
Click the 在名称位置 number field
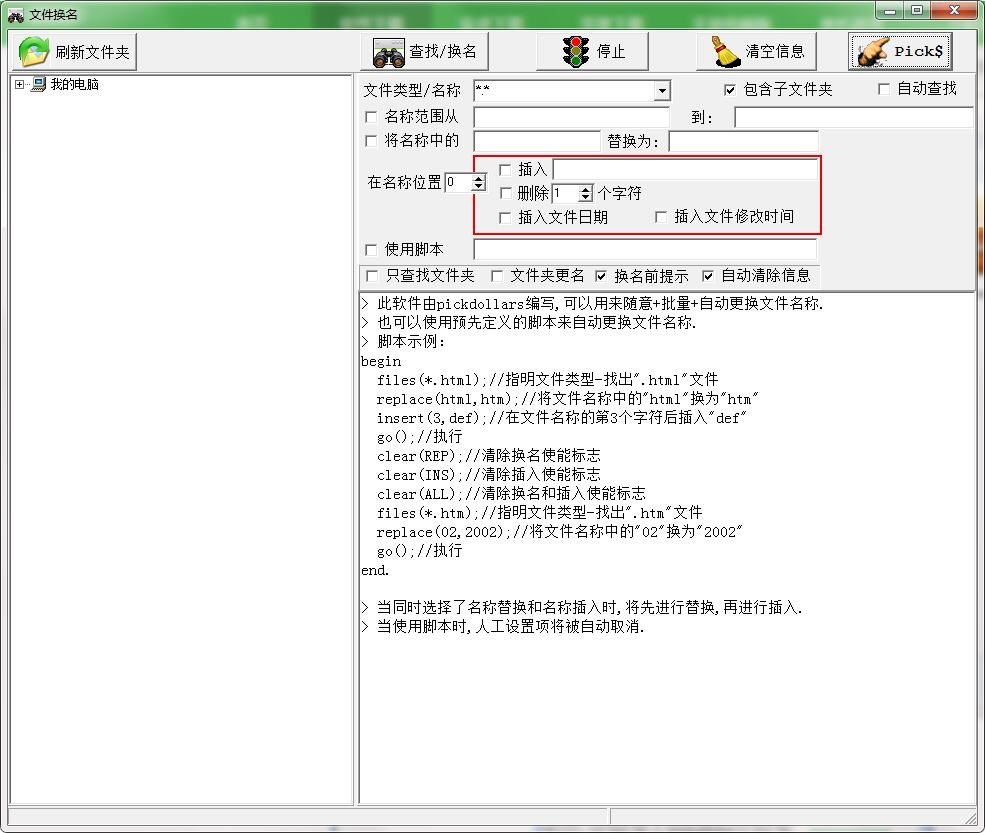[458, 183]
